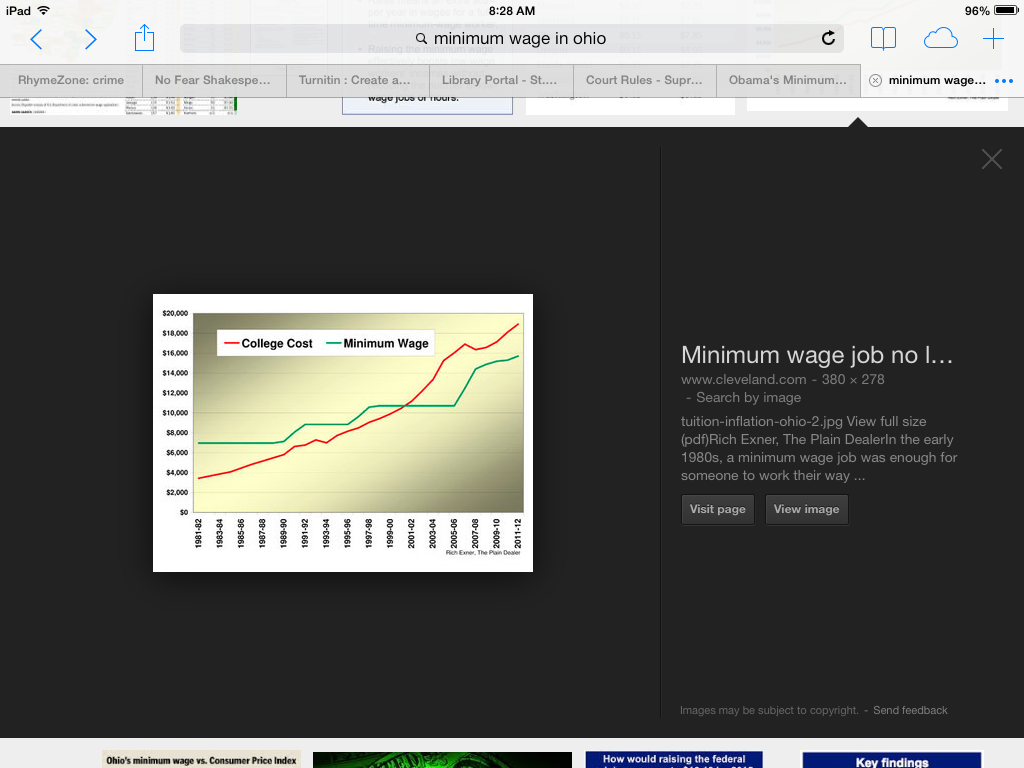1024x768 pixels.
Task: Open the College Cost chart preview image
Action: (343, 432)
